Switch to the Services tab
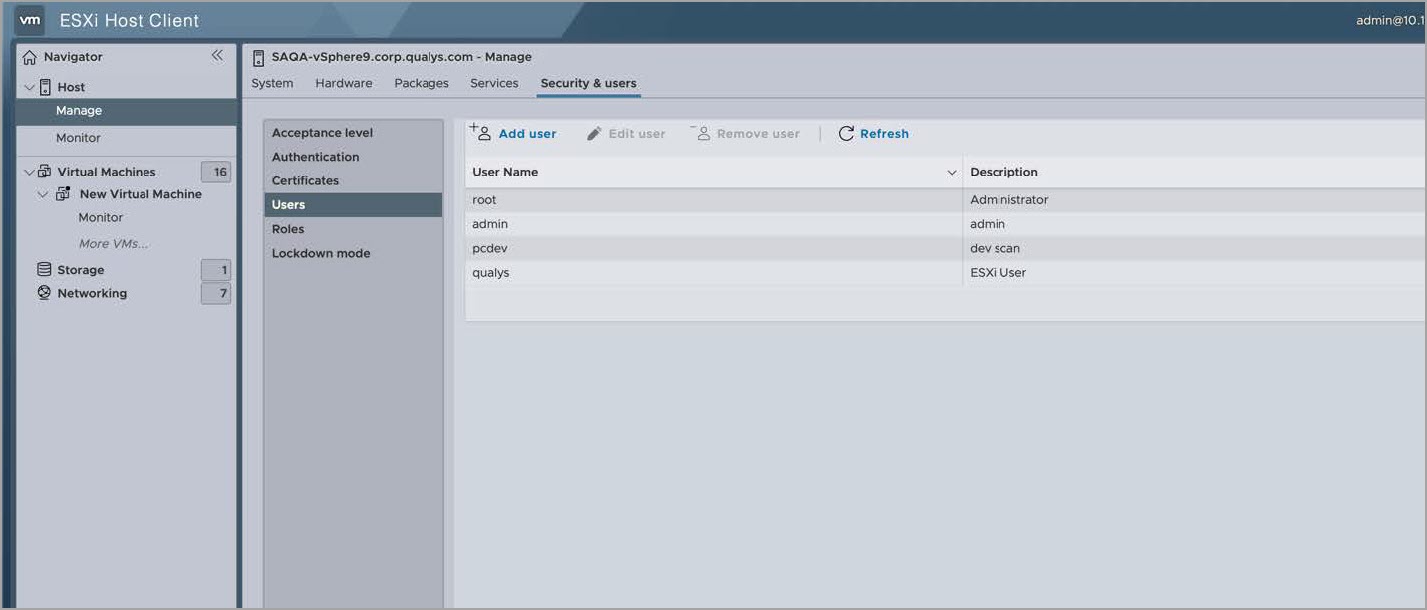The height and width of the screenshot is (610, 1427). [494, 83]
